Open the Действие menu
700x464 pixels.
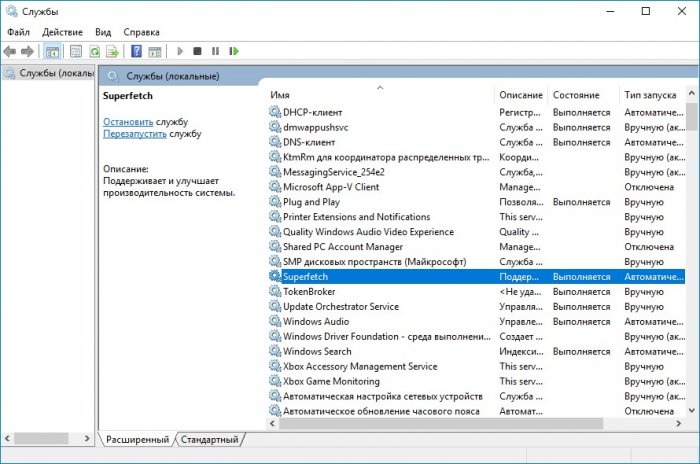pyautogui.click(x=62, y=32)
